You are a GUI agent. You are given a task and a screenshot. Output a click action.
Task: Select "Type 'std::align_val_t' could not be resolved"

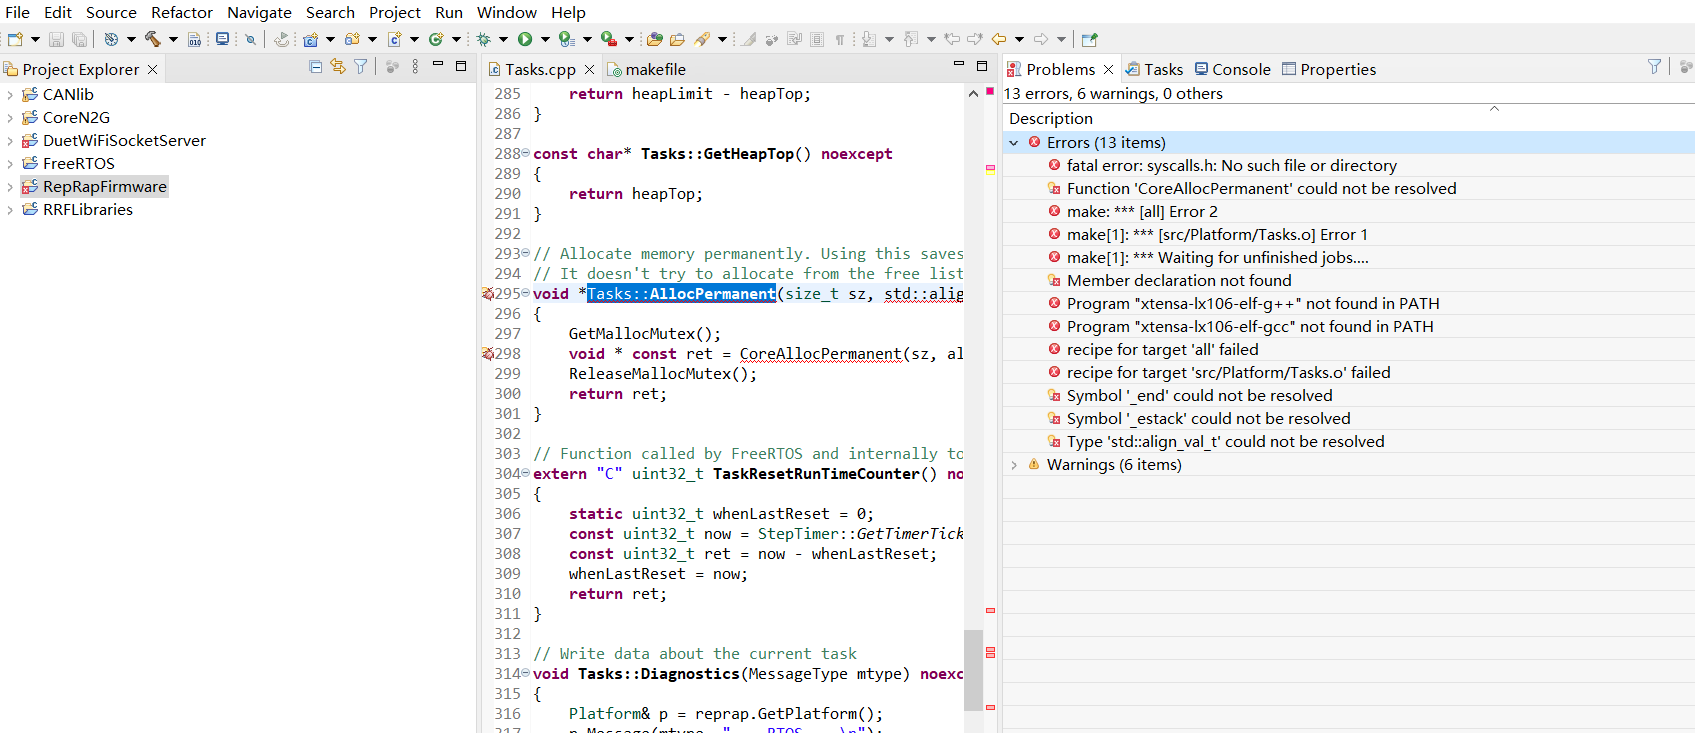(1225, 442)
